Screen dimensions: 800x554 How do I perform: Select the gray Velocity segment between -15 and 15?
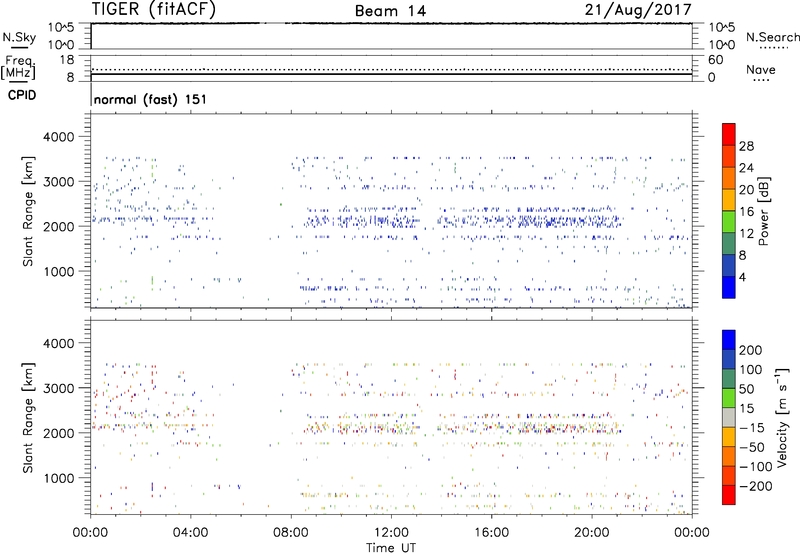coord(729,418)
